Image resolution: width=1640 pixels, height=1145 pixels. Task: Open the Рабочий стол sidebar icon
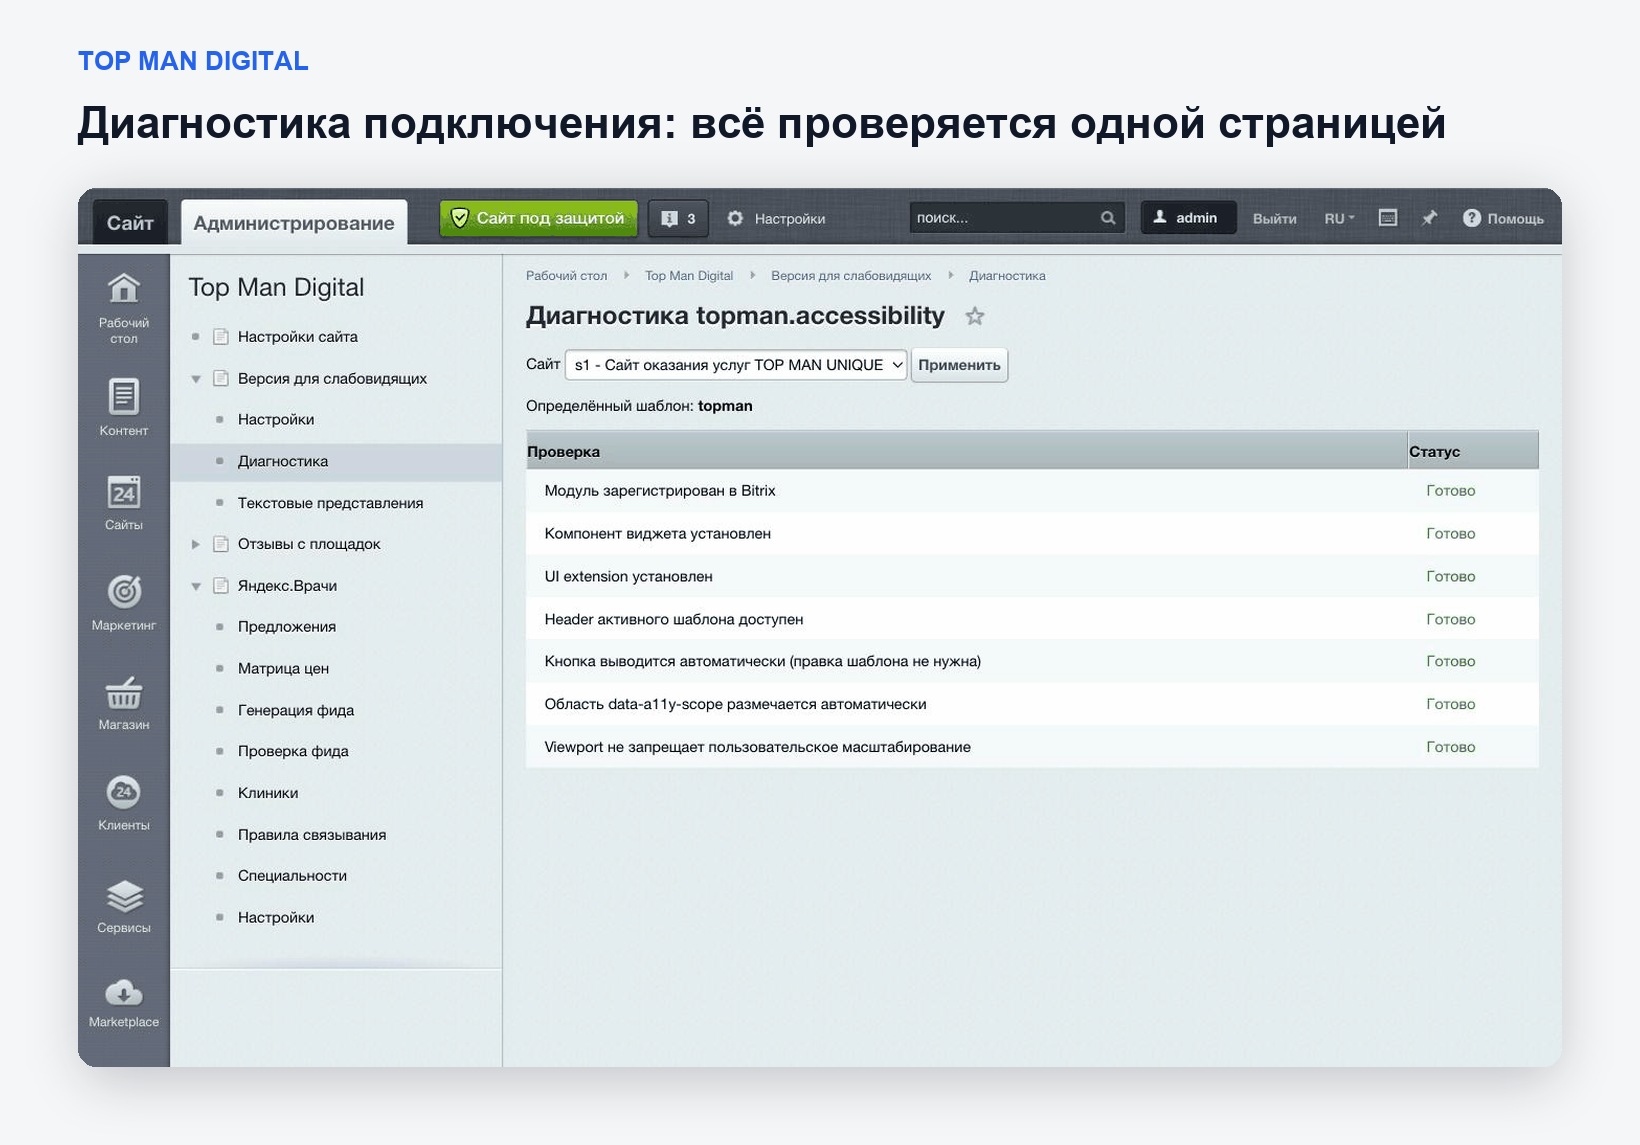click(x=123, y=307)
